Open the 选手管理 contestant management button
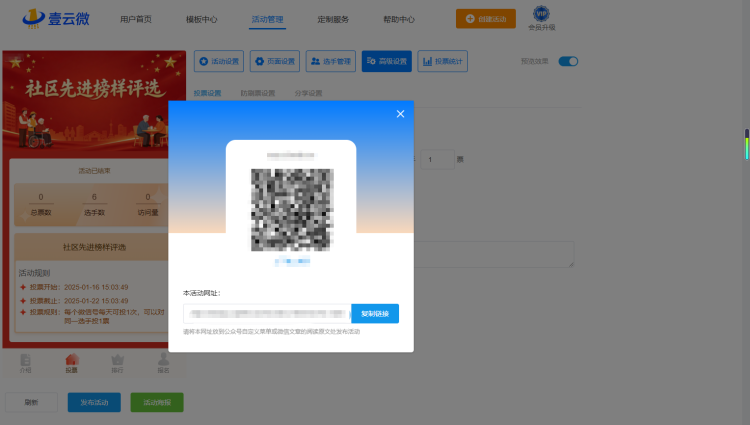Viewport: 750px width, 425px height. [331, 61]
